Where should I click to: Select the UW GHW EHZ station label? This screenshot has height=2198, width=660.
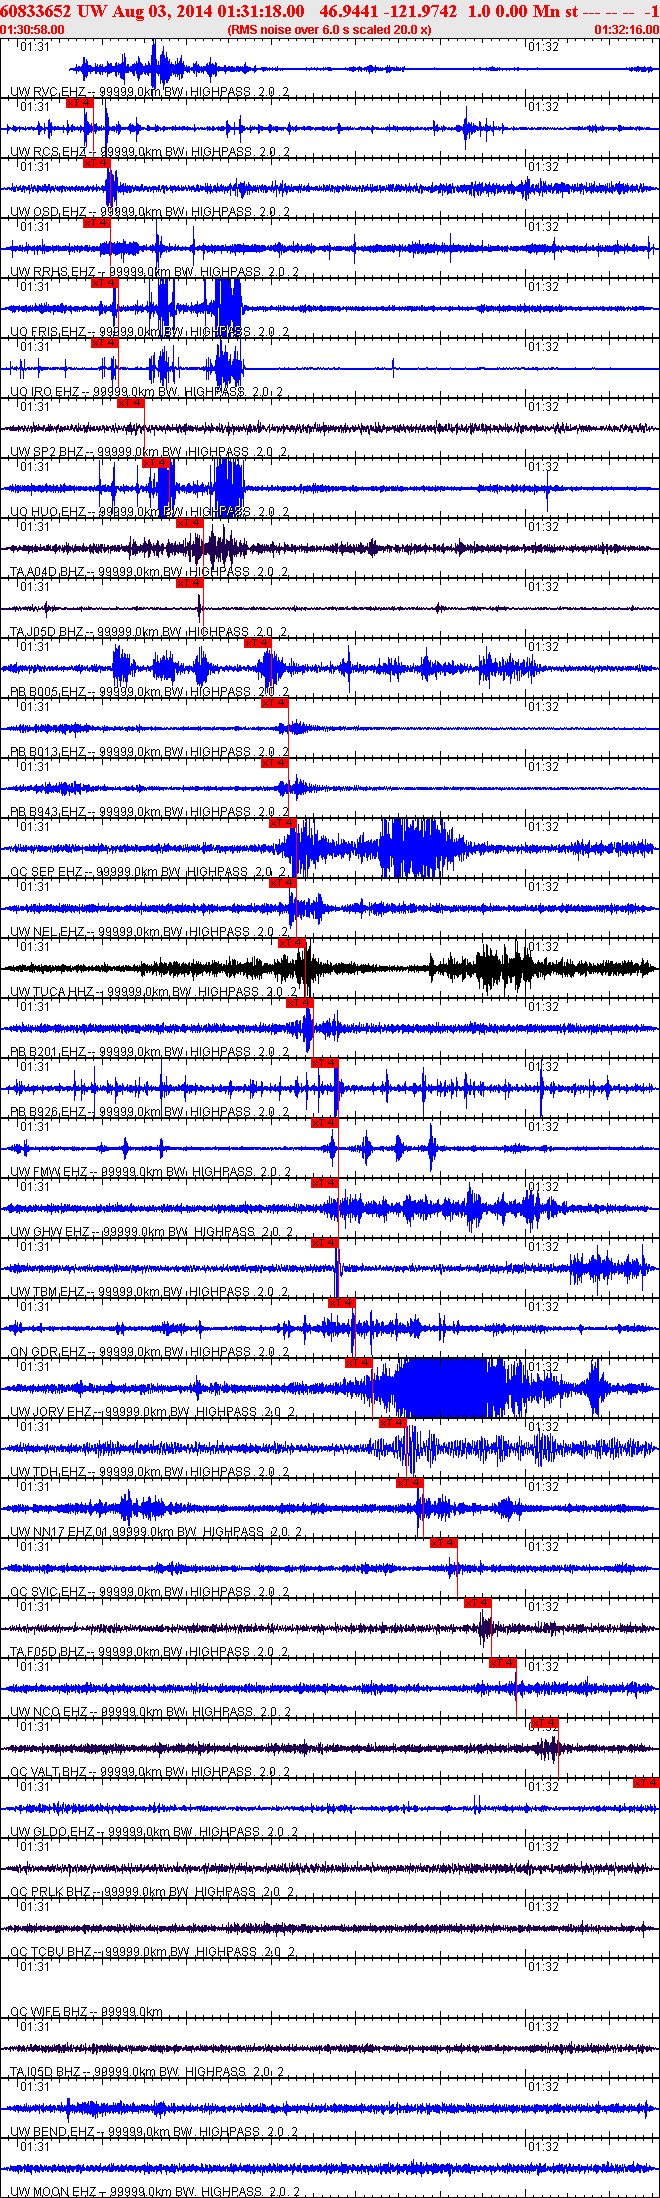pyautogui.click(x=152, y=1232)
